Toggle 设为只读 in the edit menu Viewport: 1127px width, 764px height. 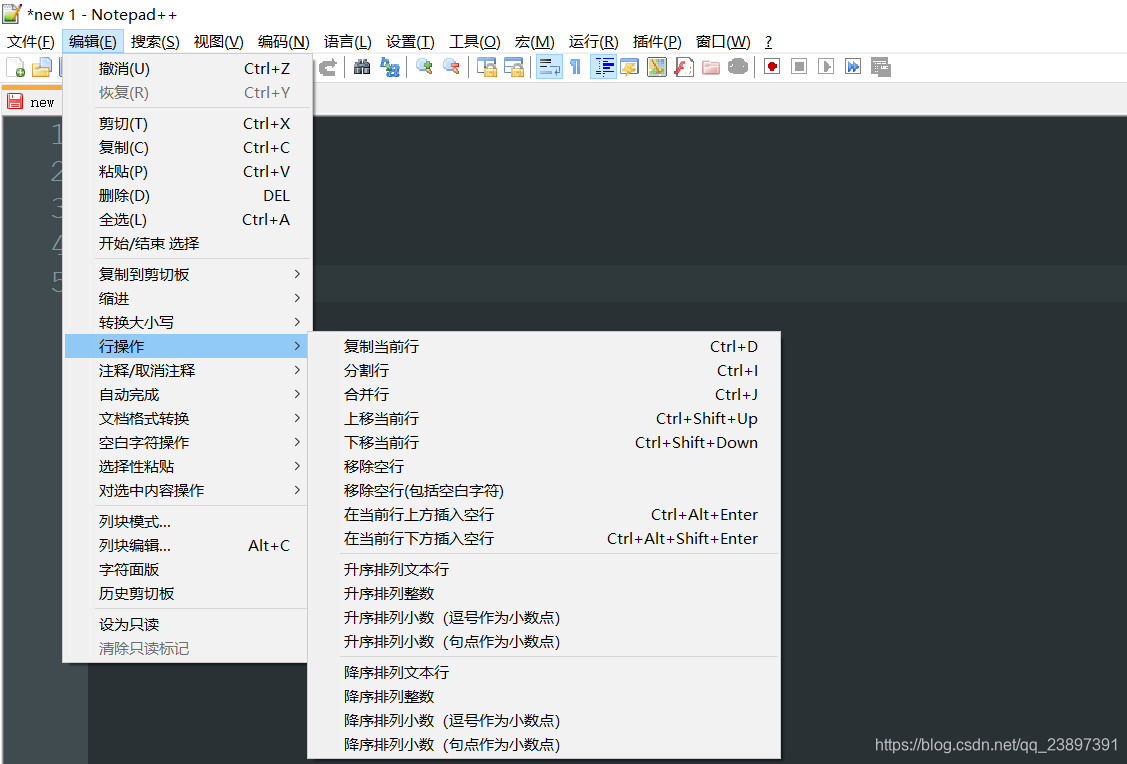point(187,625)
